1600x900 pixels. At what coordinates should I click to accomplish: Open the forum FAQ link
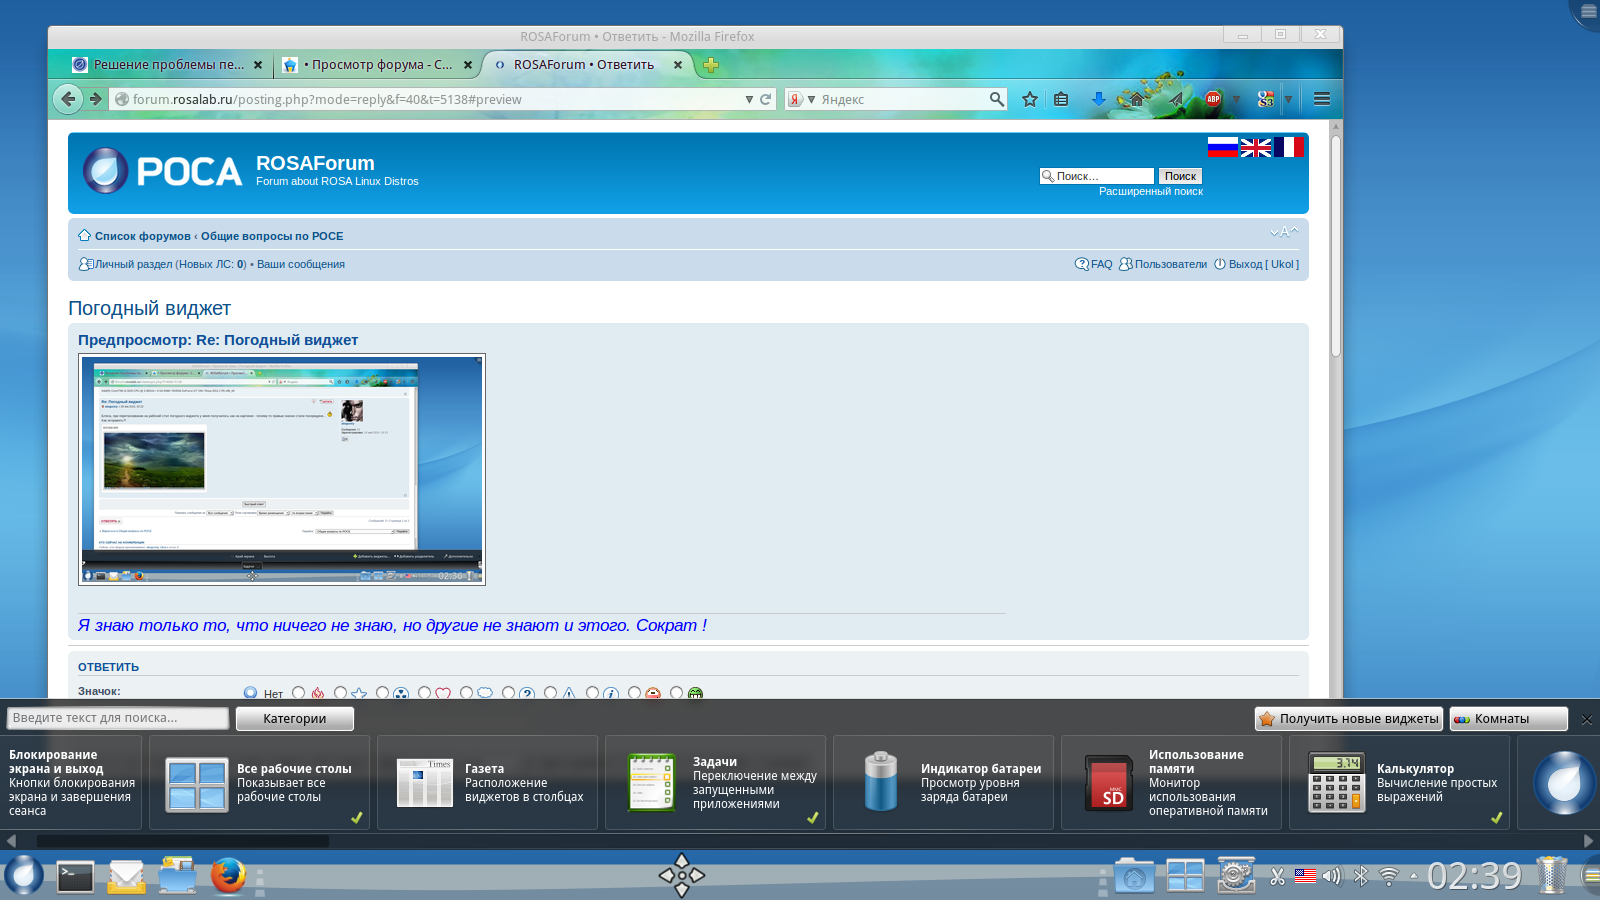click(x=1101, y=264)
